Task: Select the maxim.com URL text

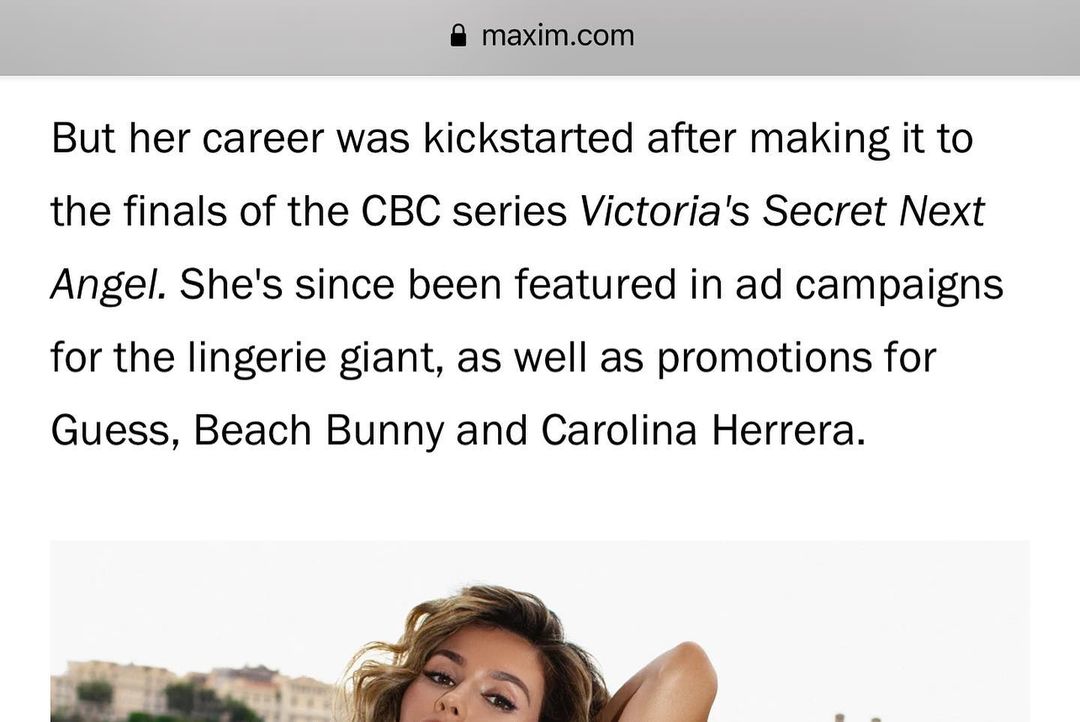Action: point(558,36)
